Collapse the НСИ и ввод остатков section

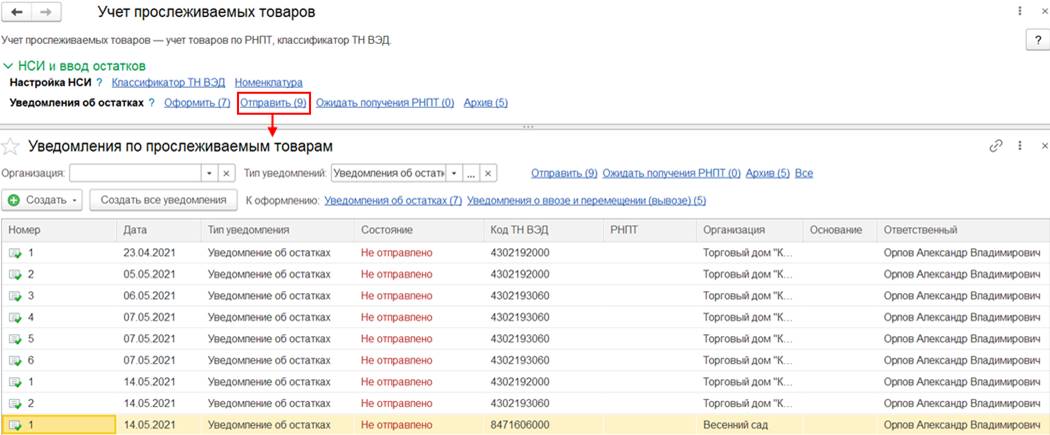click(8, 65)
